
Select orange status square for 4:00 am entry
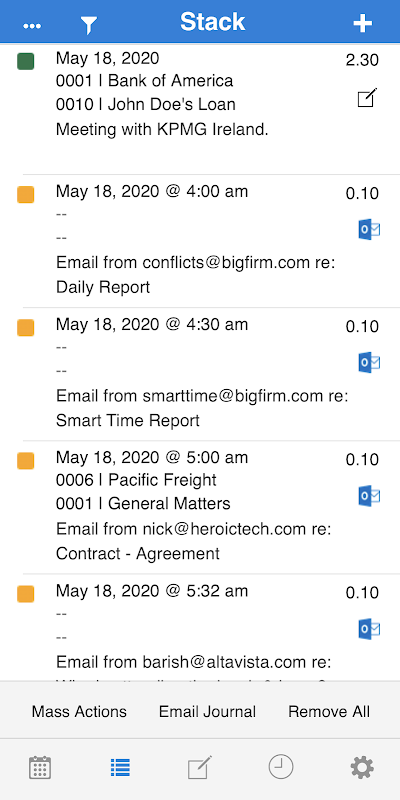pyautogui.click(x=26, y=194)
